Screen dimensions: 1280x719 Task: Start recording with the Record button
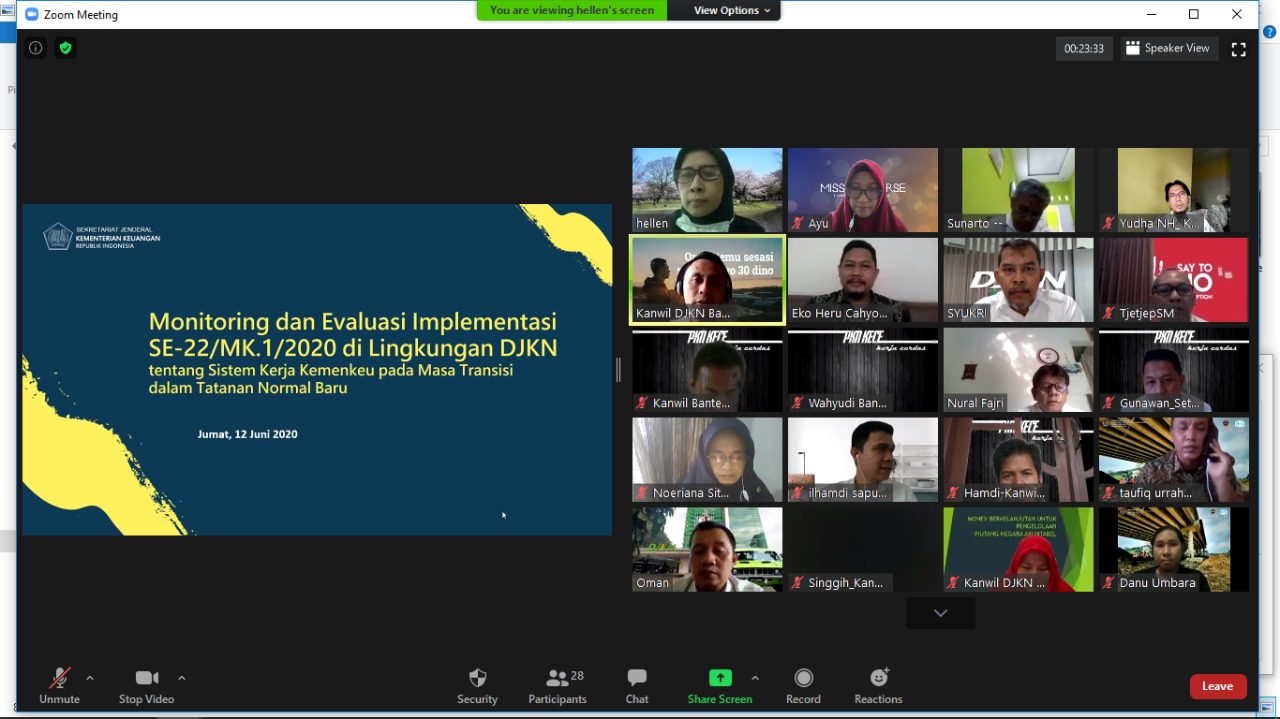coord(803,685)
